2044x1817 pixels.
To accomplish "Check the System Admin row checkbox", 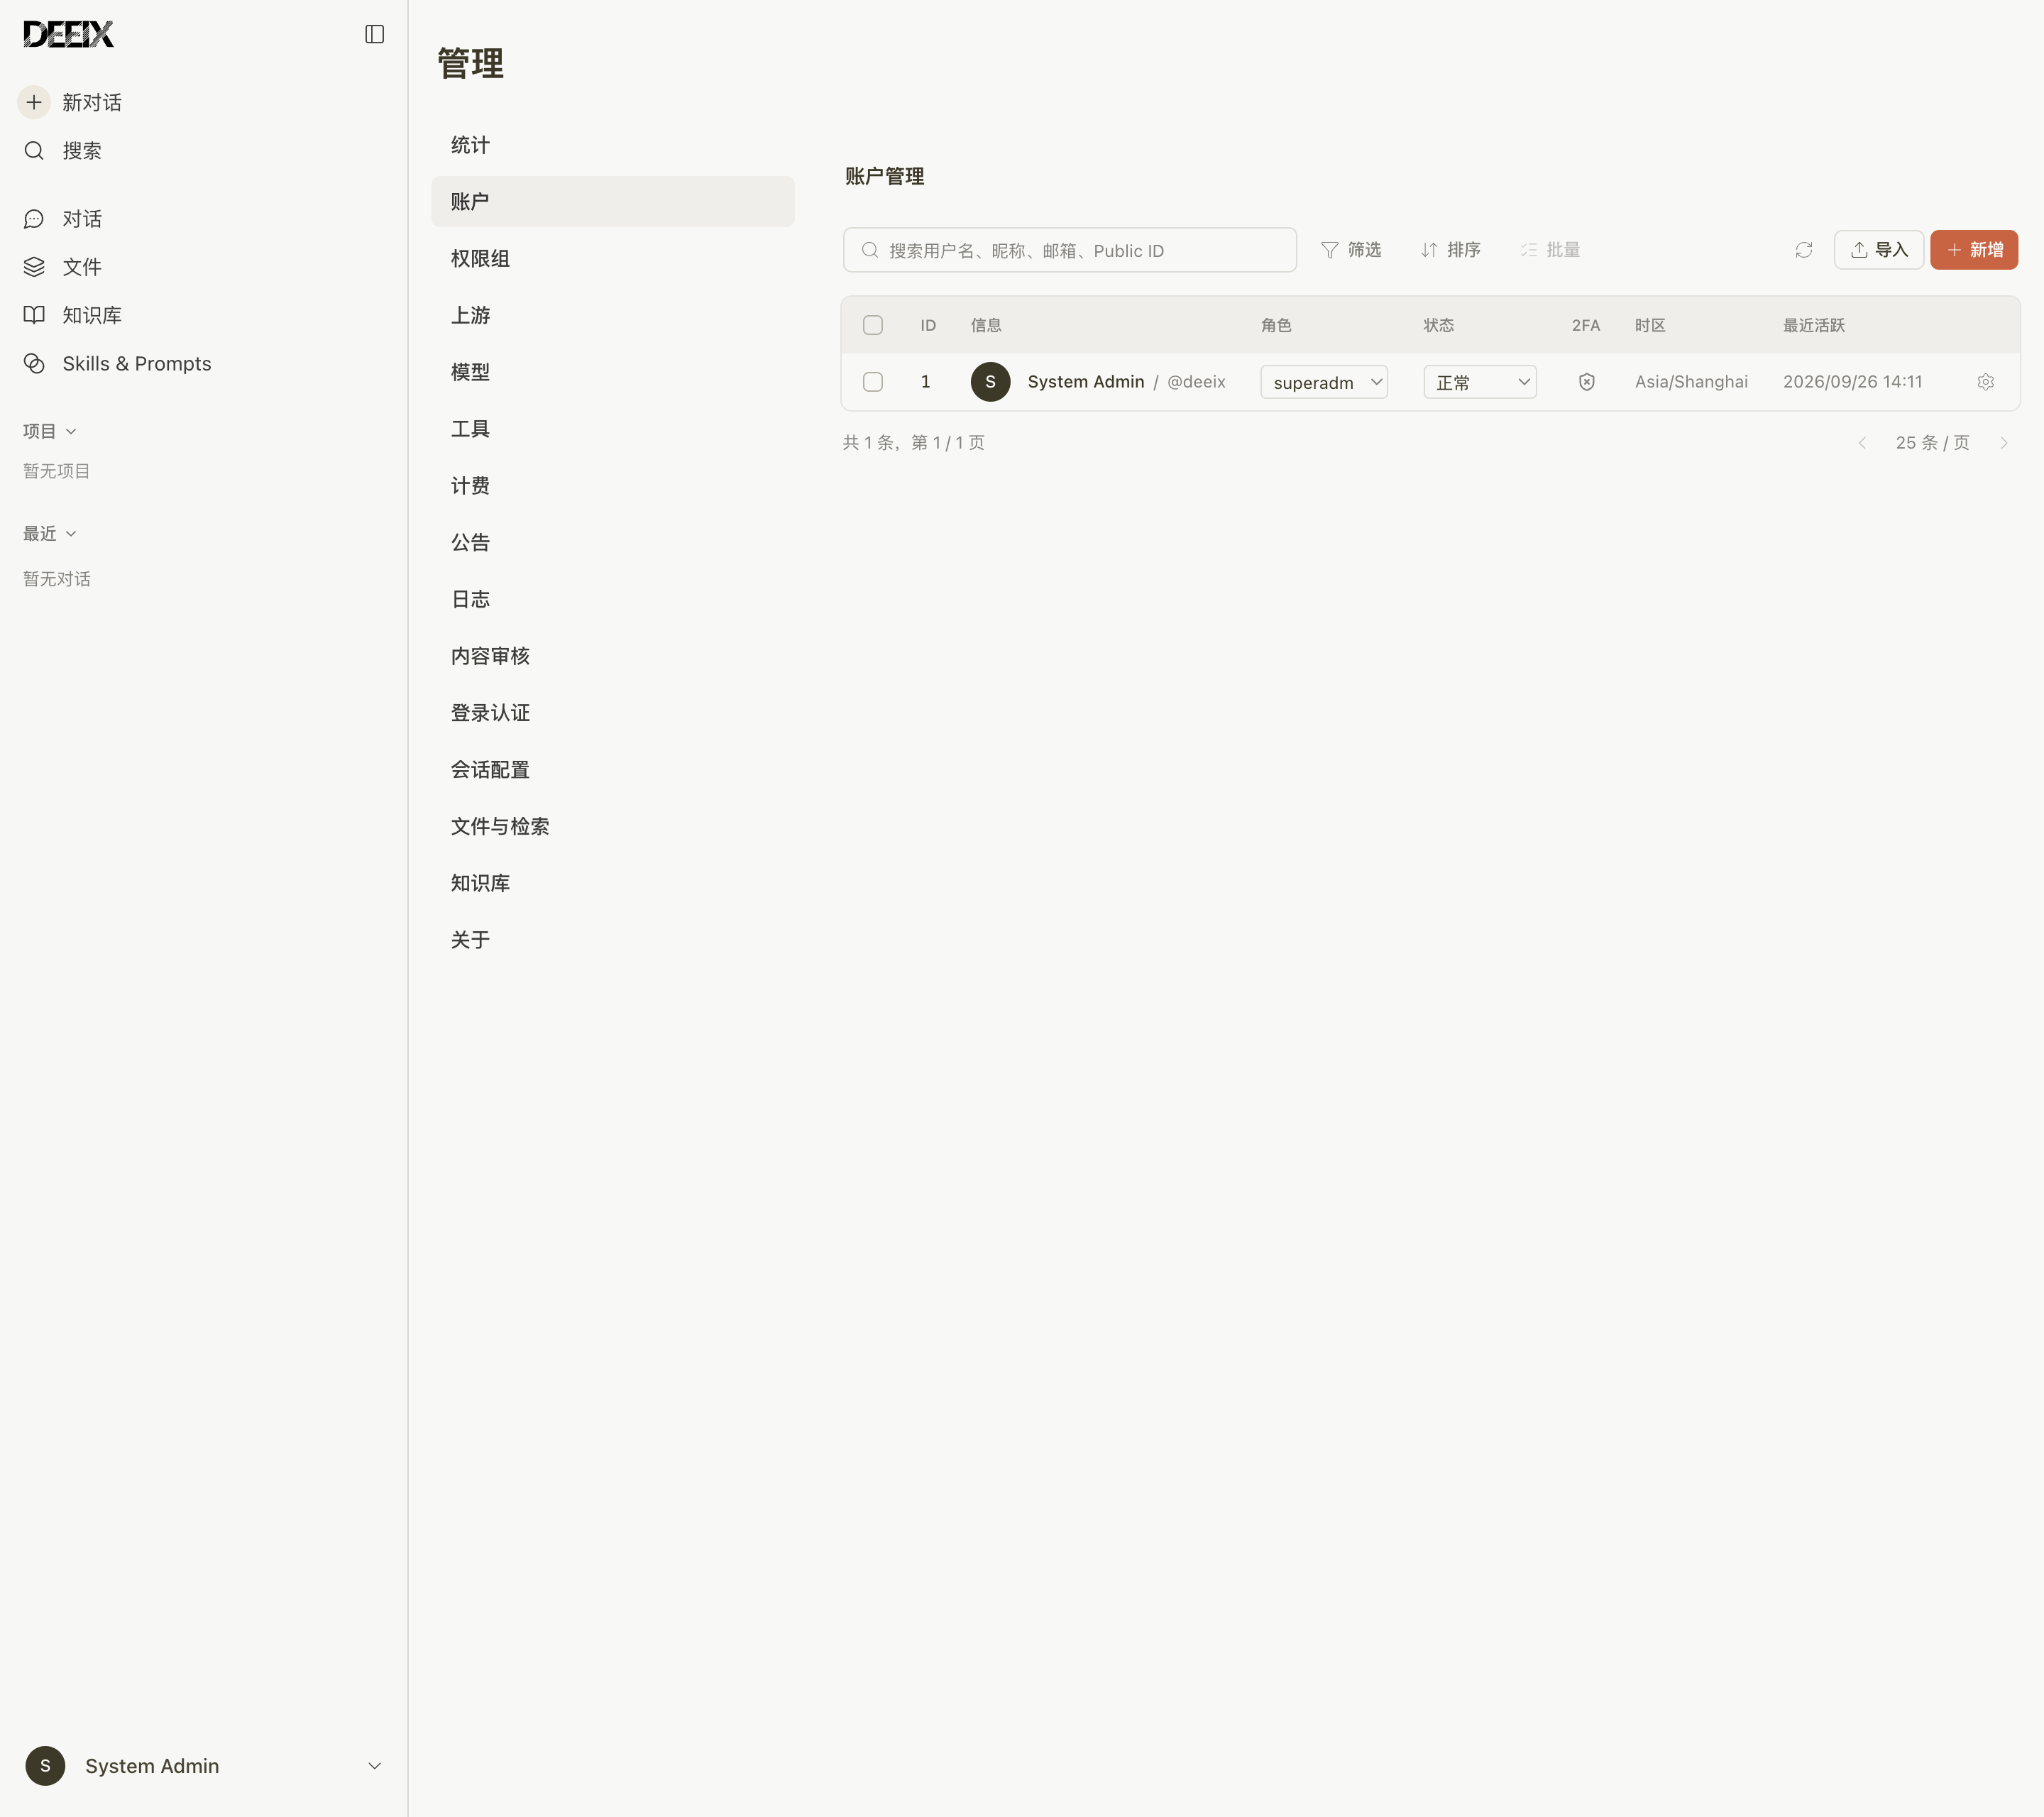I will pos(873,382).
